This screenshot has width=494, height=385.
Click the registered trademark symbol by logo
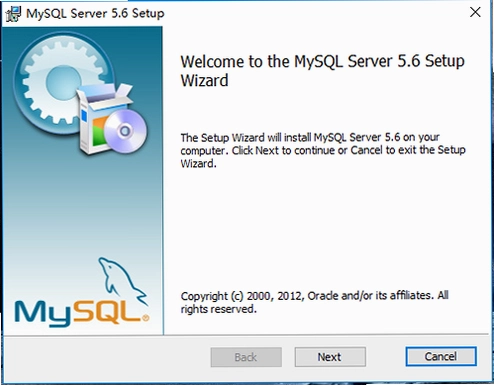[146, 318]
